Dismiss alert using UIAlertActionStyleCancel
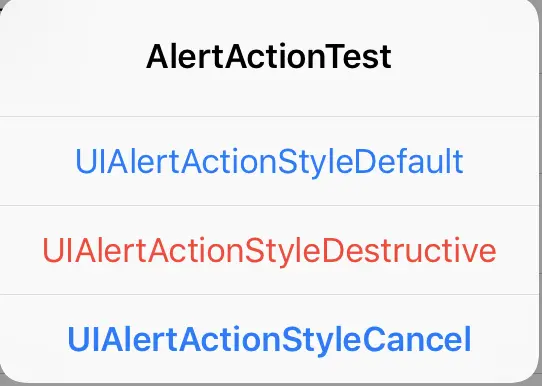This screenshot has width=542, height=386. coord(269,339)
